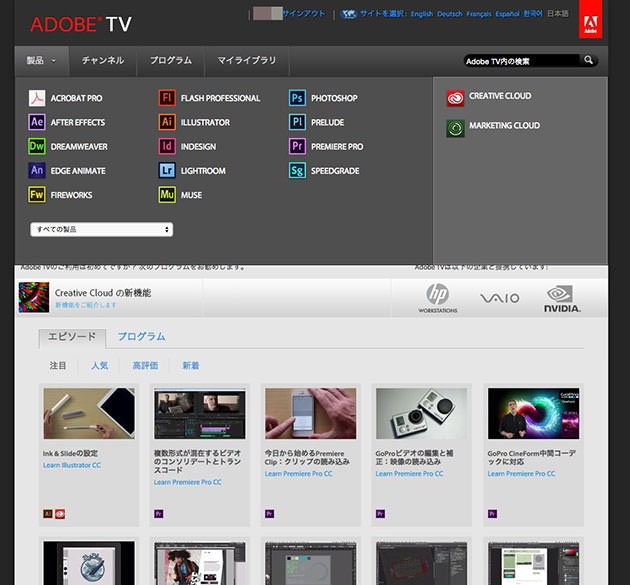Click the Creative Cloud の新機能 thumbnail
The height and width of the screenshot is (585, 630).
34,297
